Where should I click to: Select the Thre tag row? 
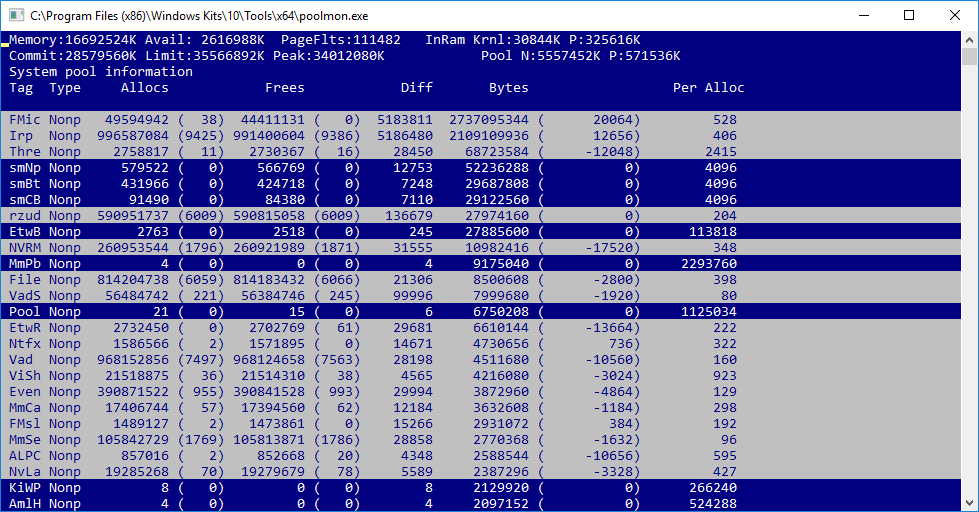[x=481, y=152]
